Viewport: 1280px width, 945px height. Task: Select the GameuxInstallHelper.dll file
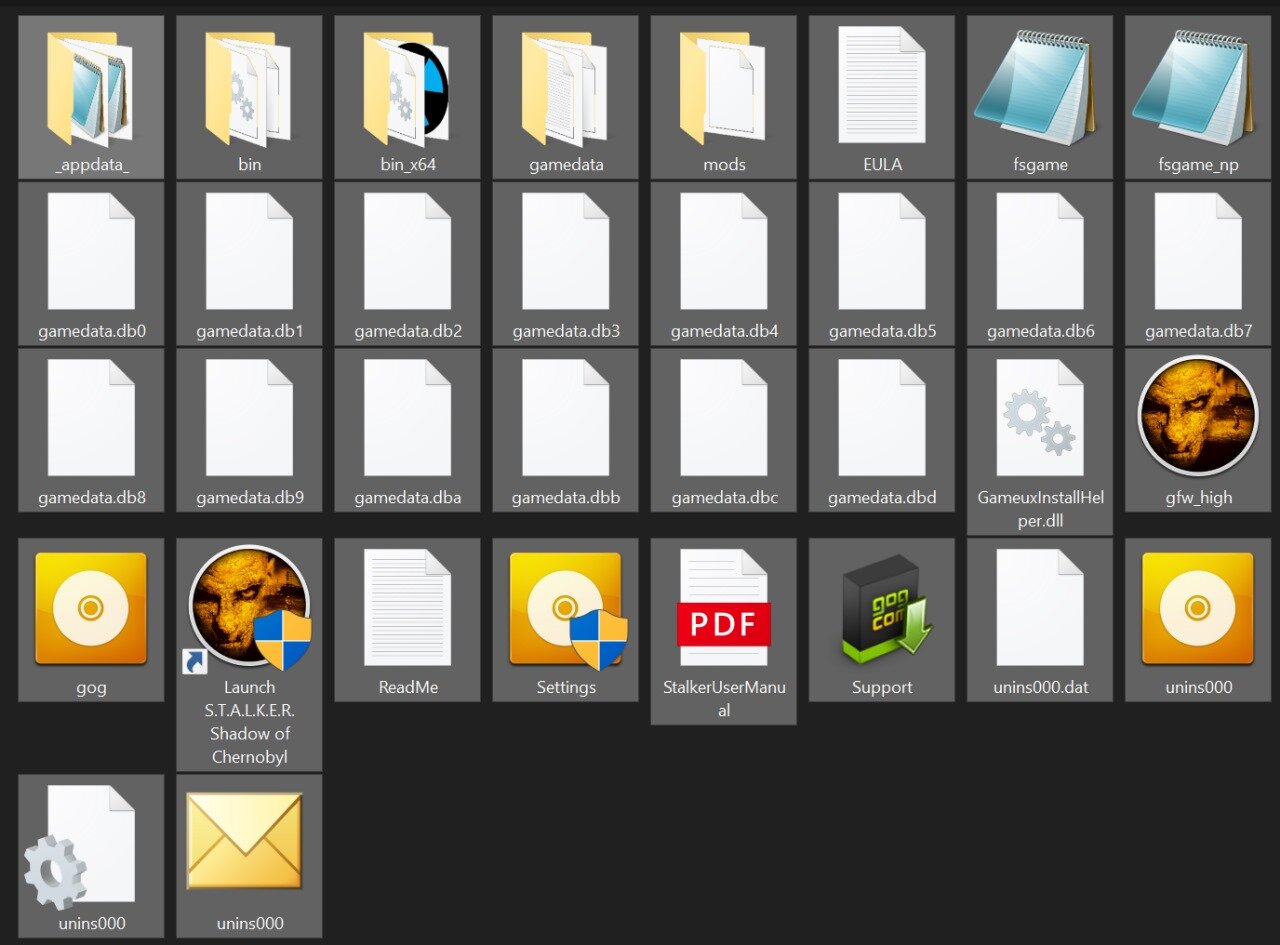pyautogui.click(x=1039, y=441)
